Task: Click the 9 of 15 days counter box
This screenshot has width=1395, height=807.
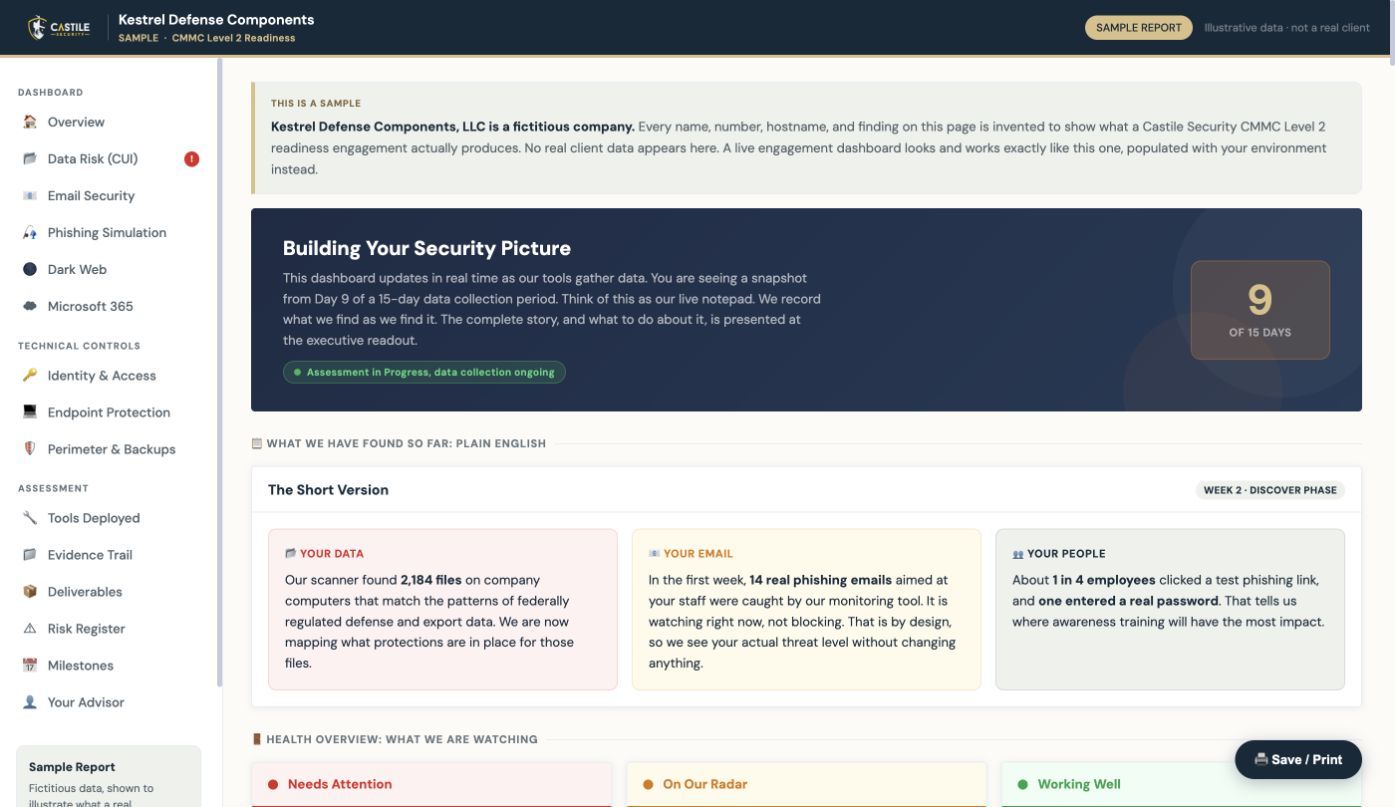Action: [x=1260, y=310]
